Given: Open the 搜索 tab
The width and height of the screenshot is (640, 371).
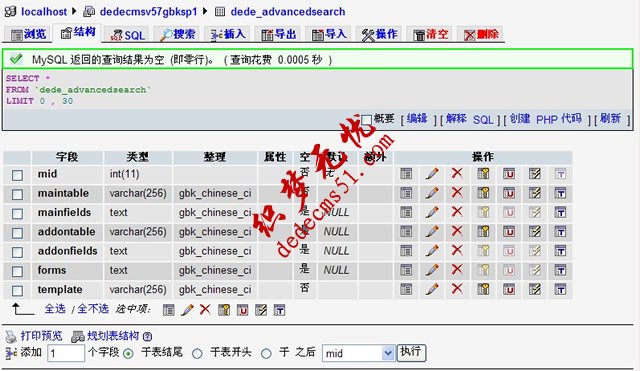Looking at the screenshot, I should pos(177,35).
